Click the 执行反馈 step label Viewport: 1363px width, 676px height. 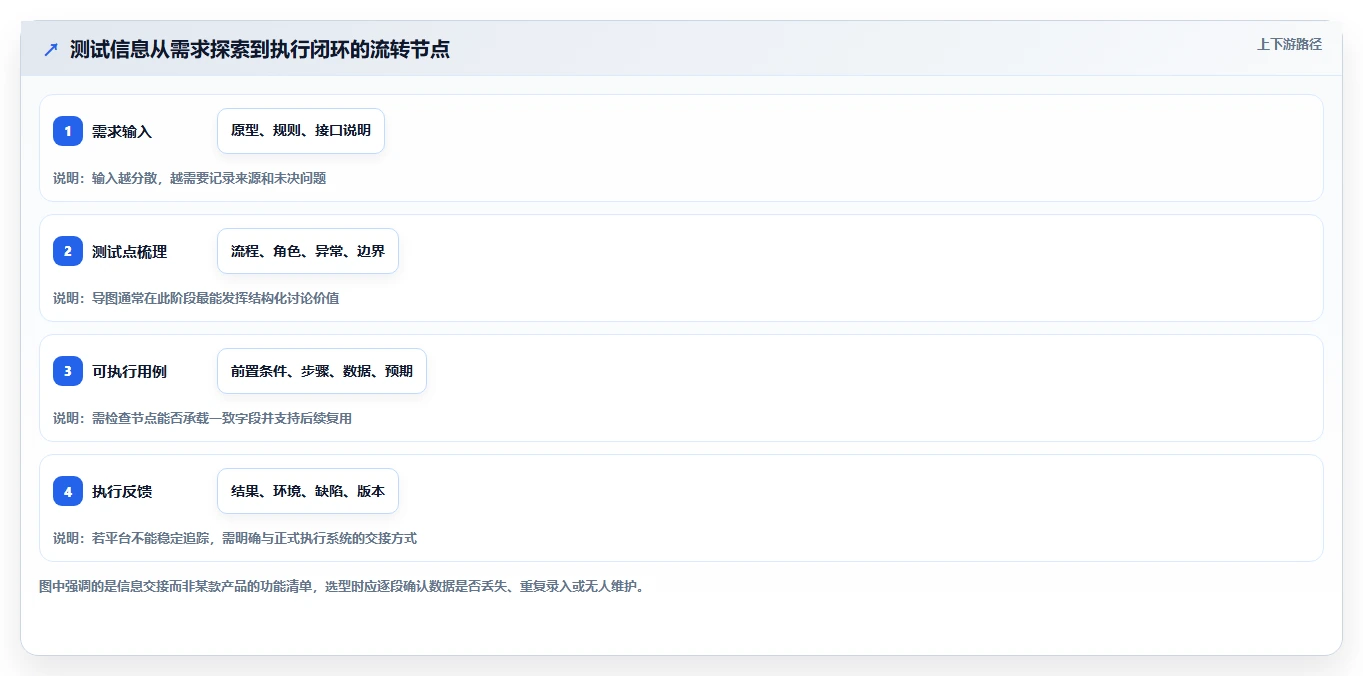point(122,491)
